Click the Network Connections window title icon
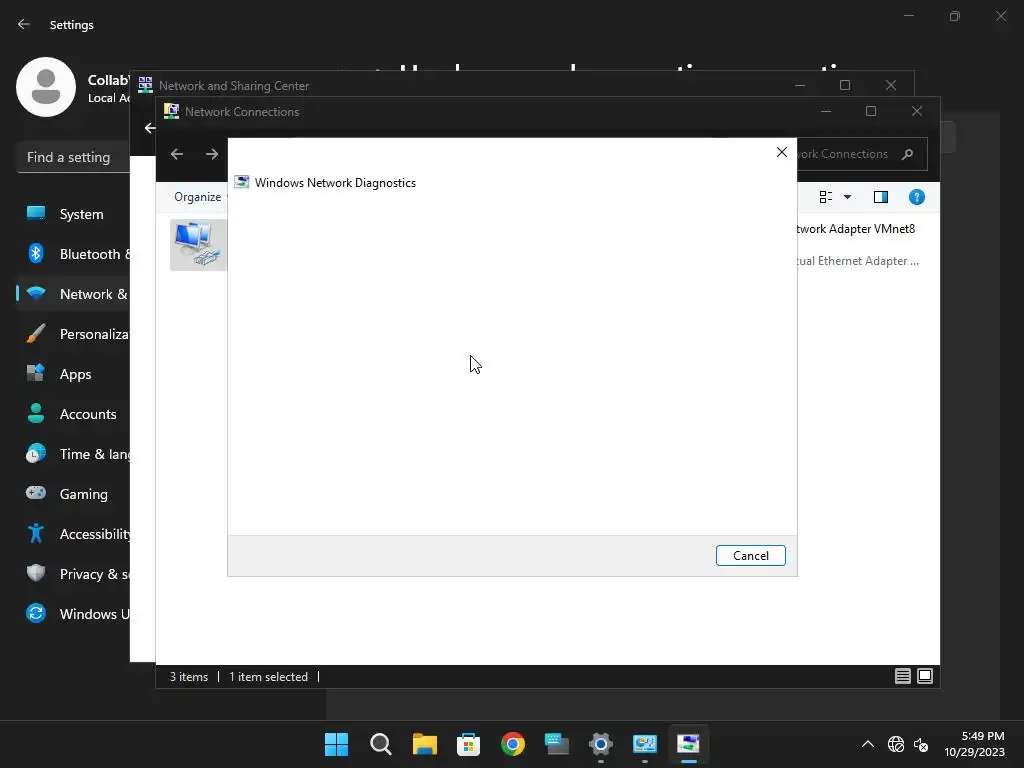This screenshot has height=768, width=1024. 171,111
